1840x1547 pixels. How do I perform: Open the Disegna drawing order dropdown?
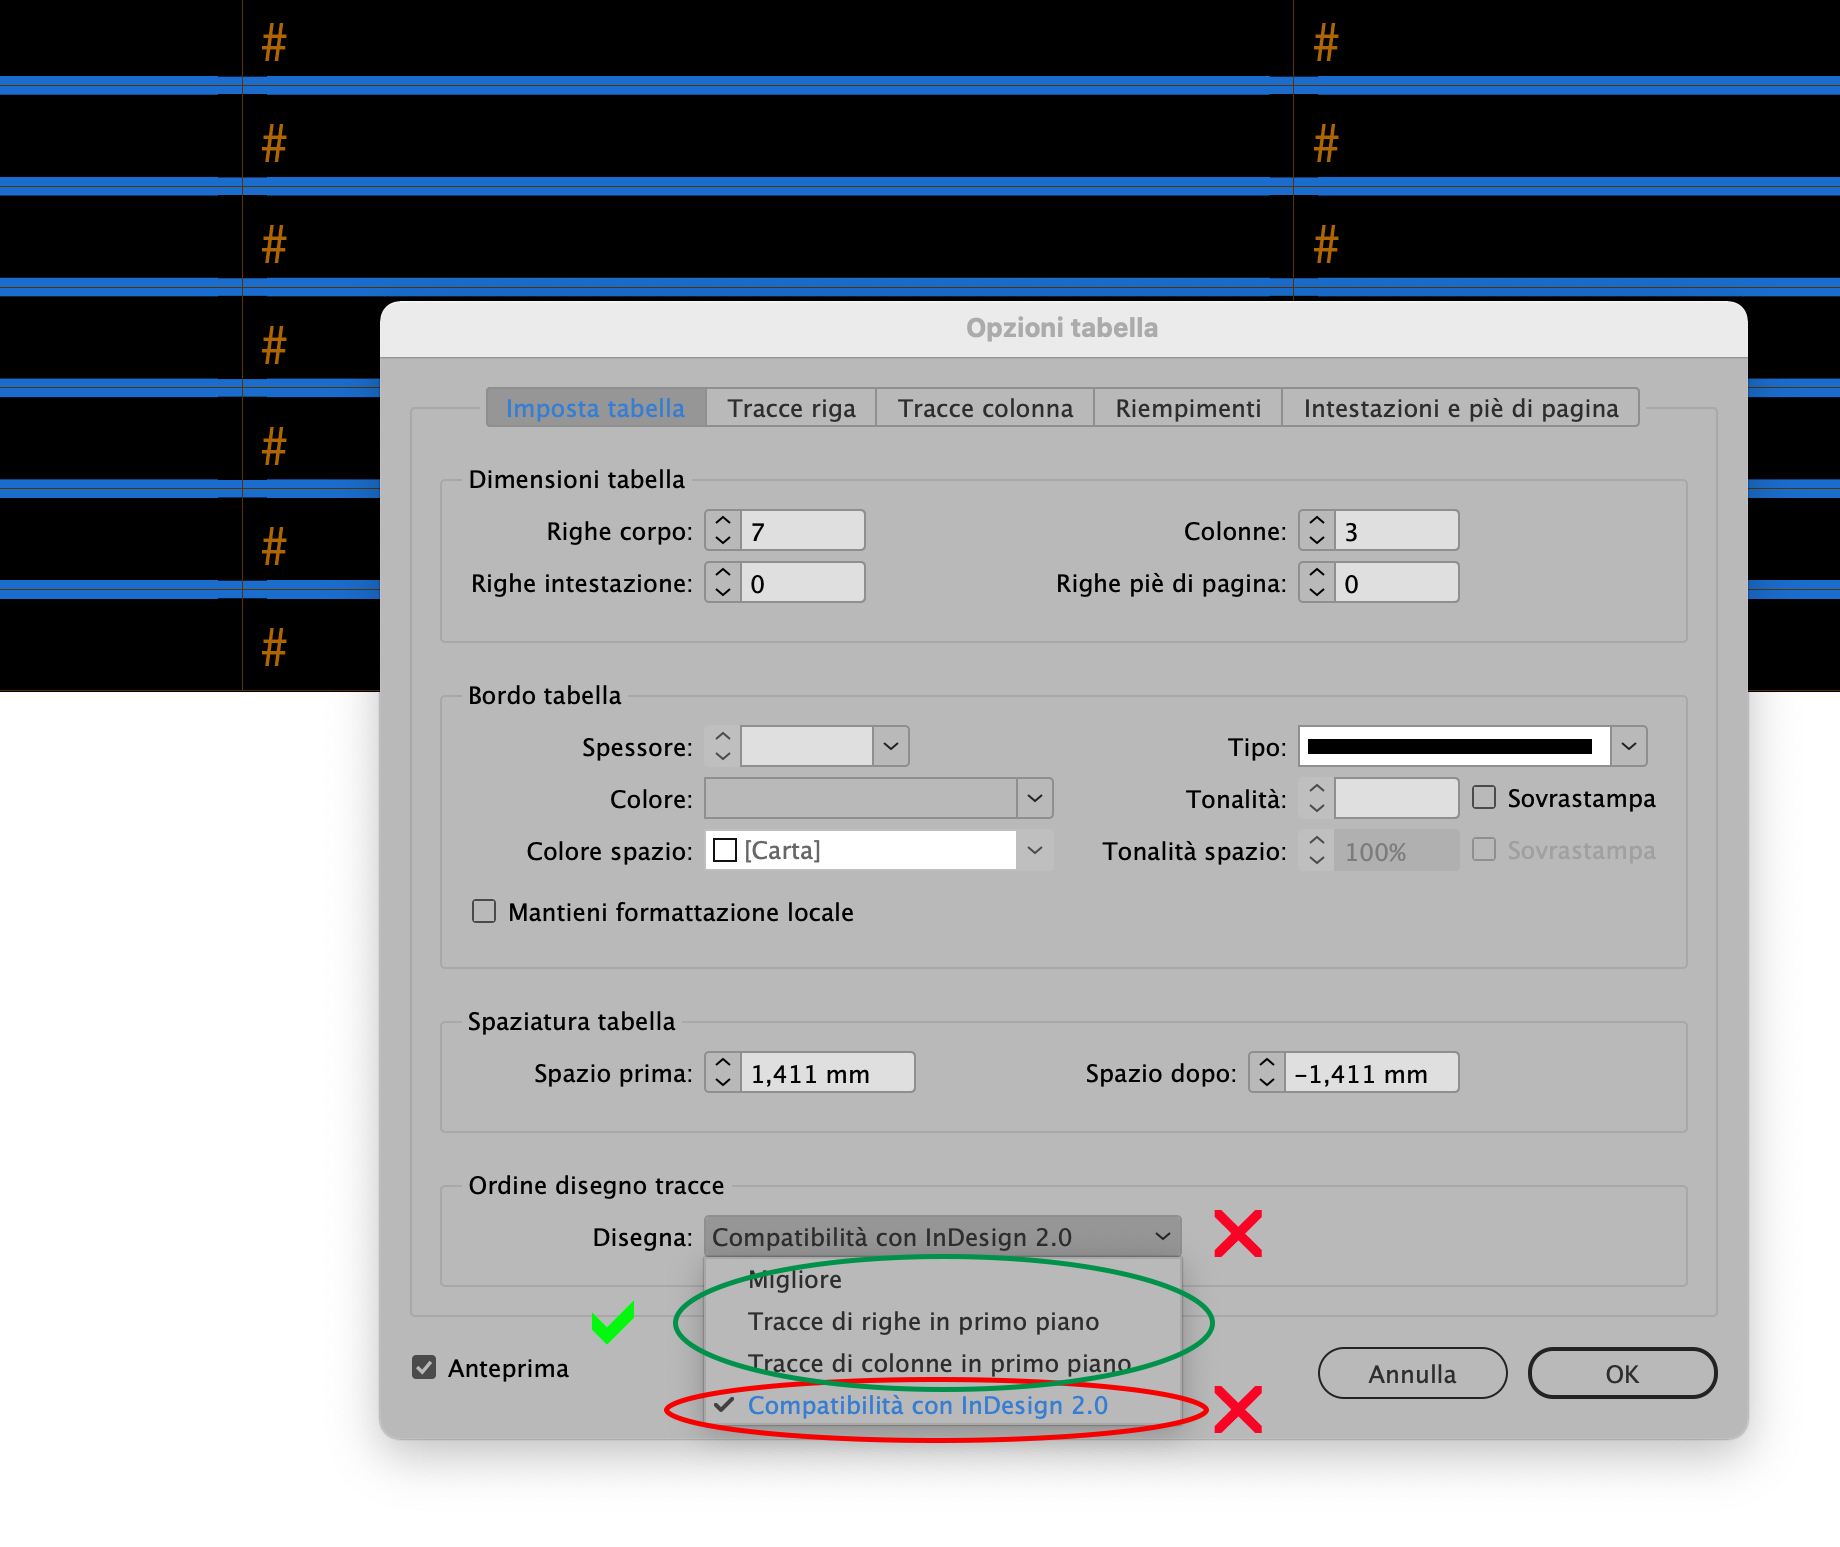[941, 1236]
